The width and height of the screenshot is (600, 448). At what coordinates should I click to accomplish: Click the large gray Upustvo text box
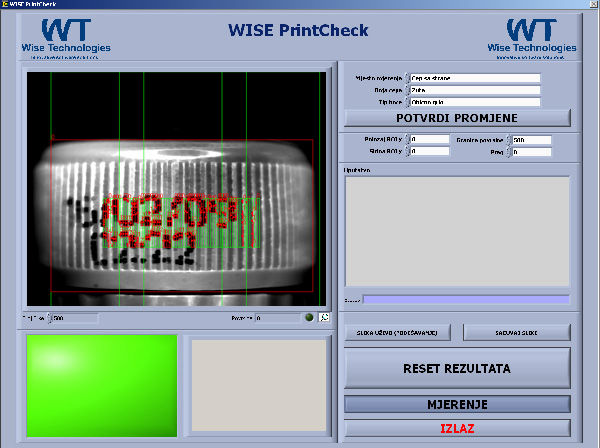pos(457,231)
